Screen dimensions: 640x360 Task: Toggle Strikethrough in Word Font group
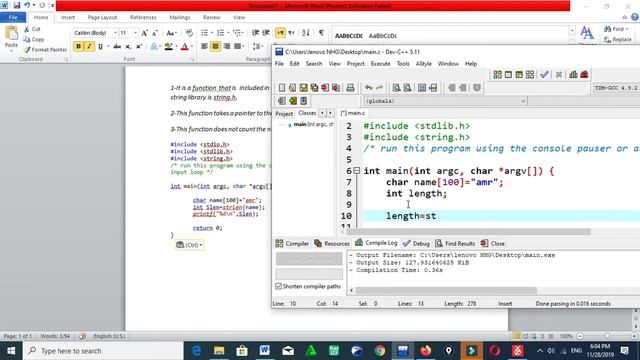tap(117, 47)
